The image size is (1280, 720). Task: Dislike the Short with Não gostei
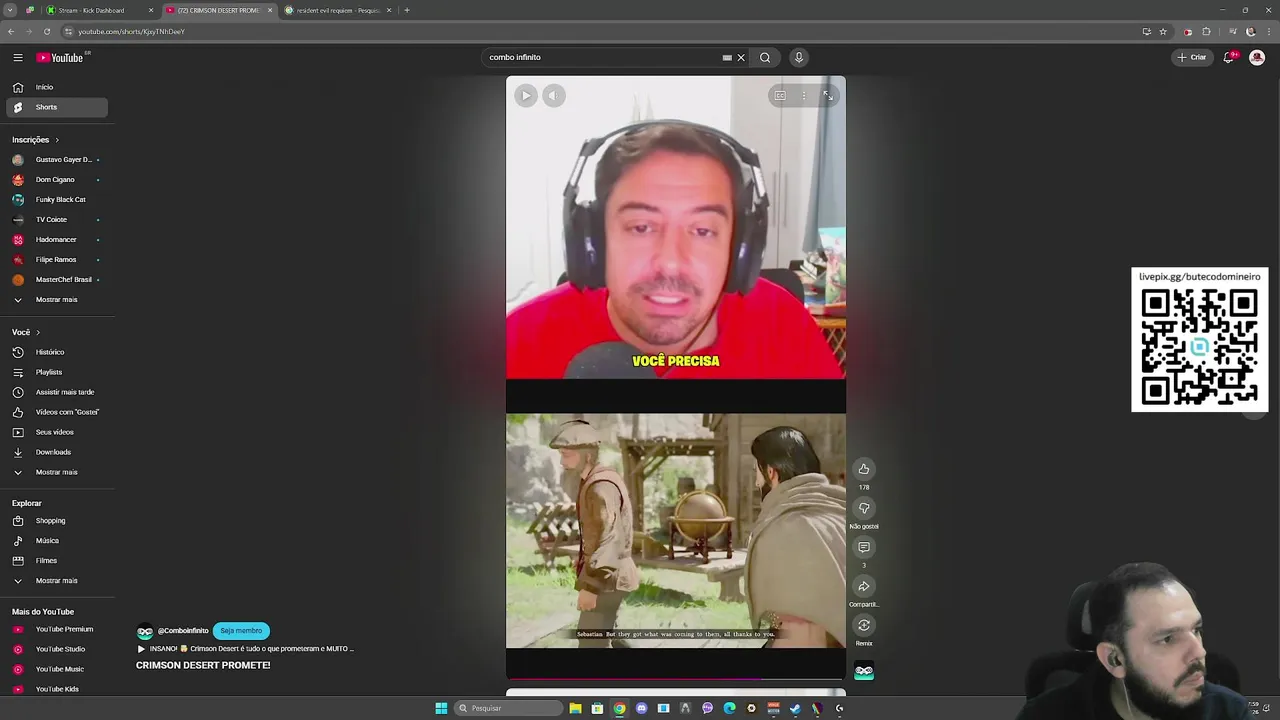pos(864,508)
